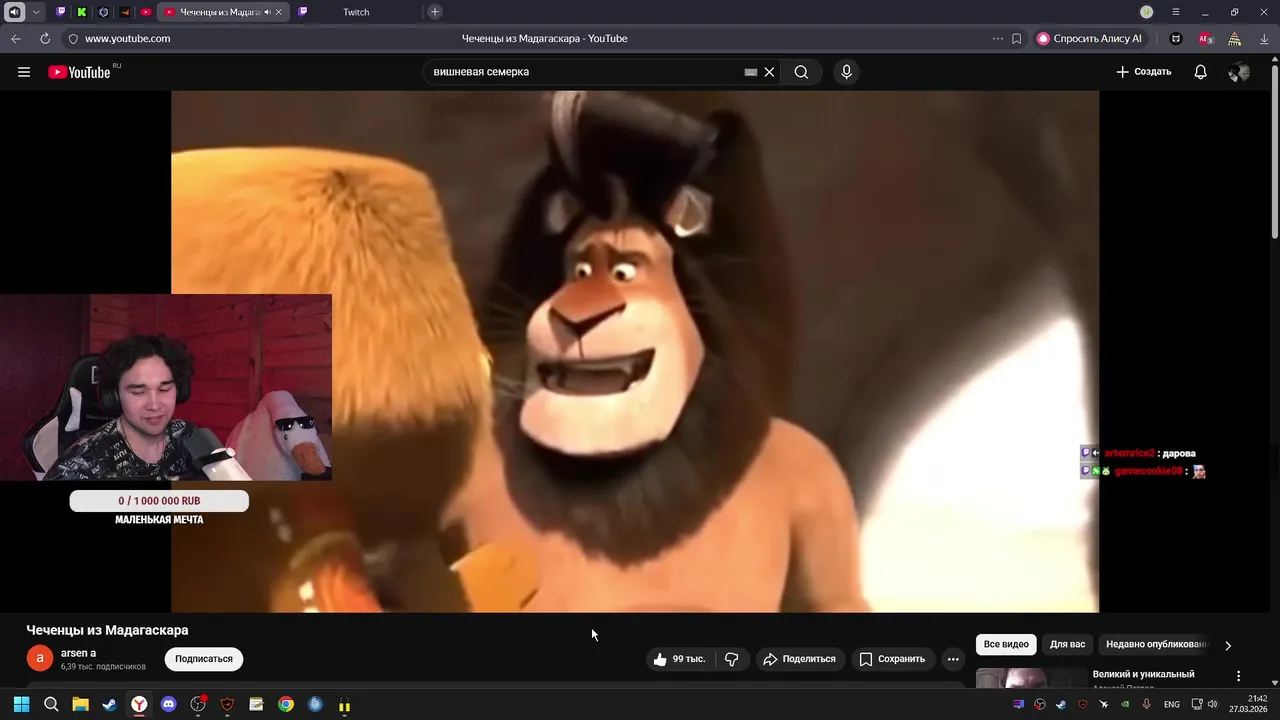Image resolution: width=1280 pixels, height=720 pixels.
Task: Click the 'Сохранить' save button
Action: (x=892, y=659)
